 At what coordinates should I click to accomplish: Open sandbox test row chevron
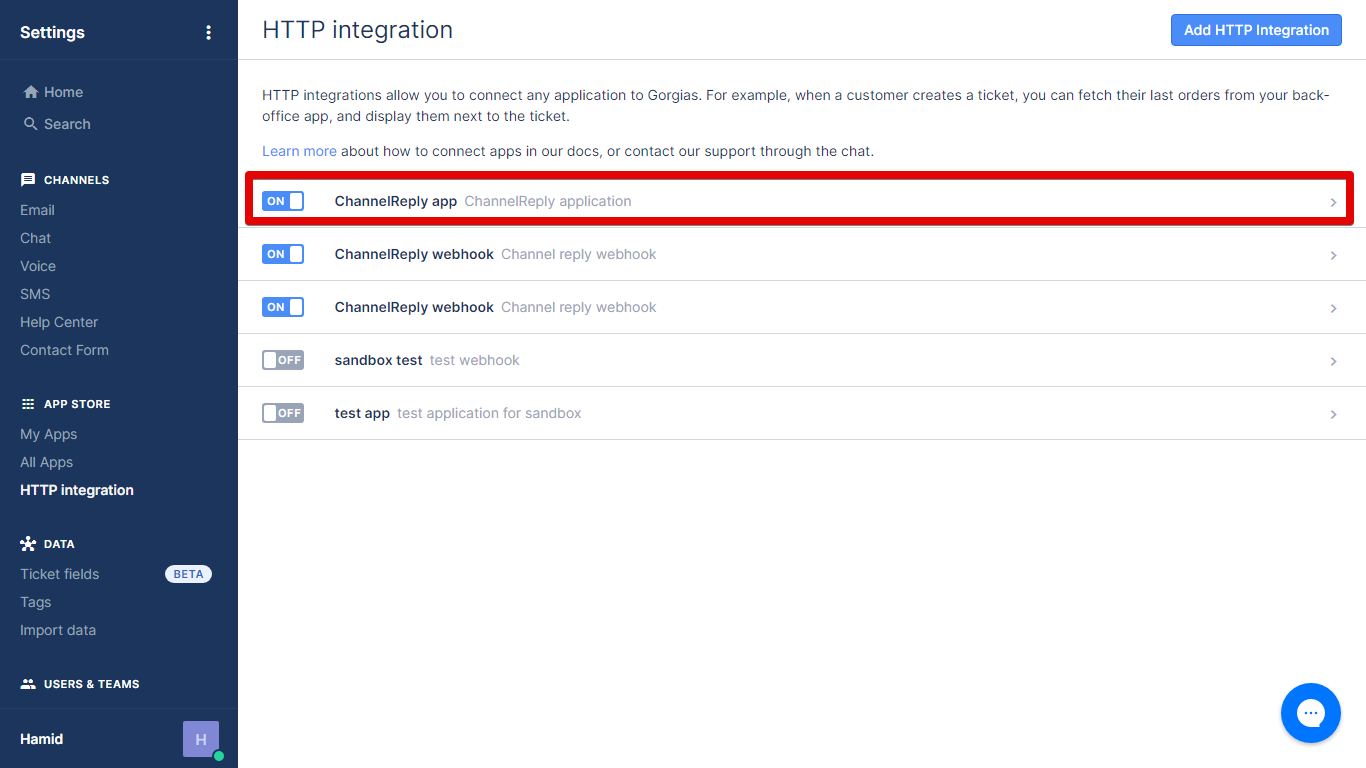pyautogui.click(x=1333, y=361)
